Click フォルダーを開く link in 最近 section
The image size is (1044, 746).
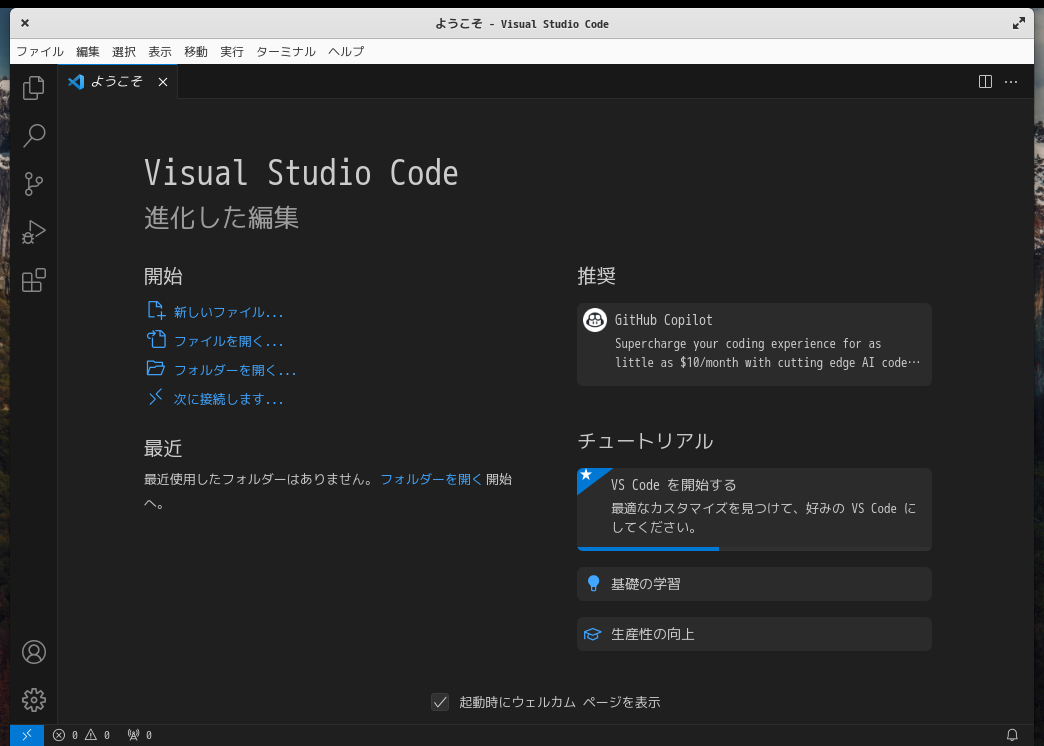431,479
